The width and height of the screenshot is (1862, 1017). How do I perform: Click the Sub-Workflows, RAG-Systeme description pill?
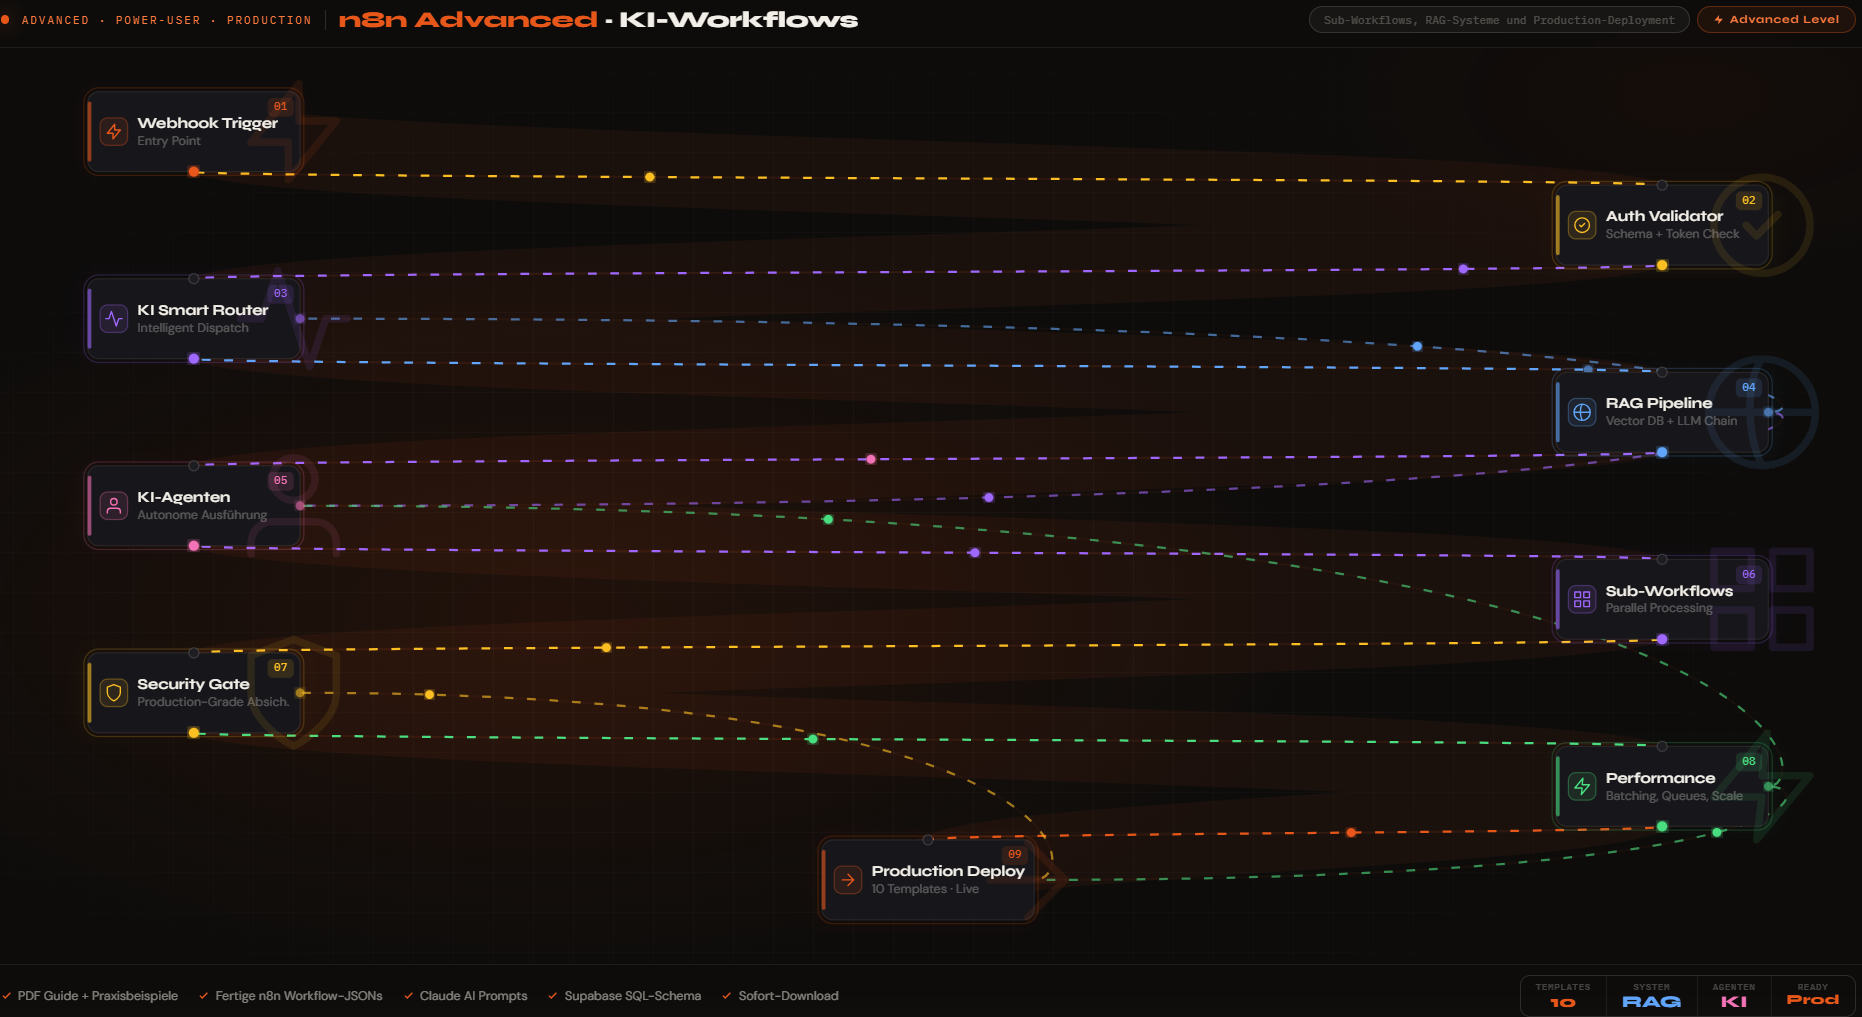[1498, 20]
